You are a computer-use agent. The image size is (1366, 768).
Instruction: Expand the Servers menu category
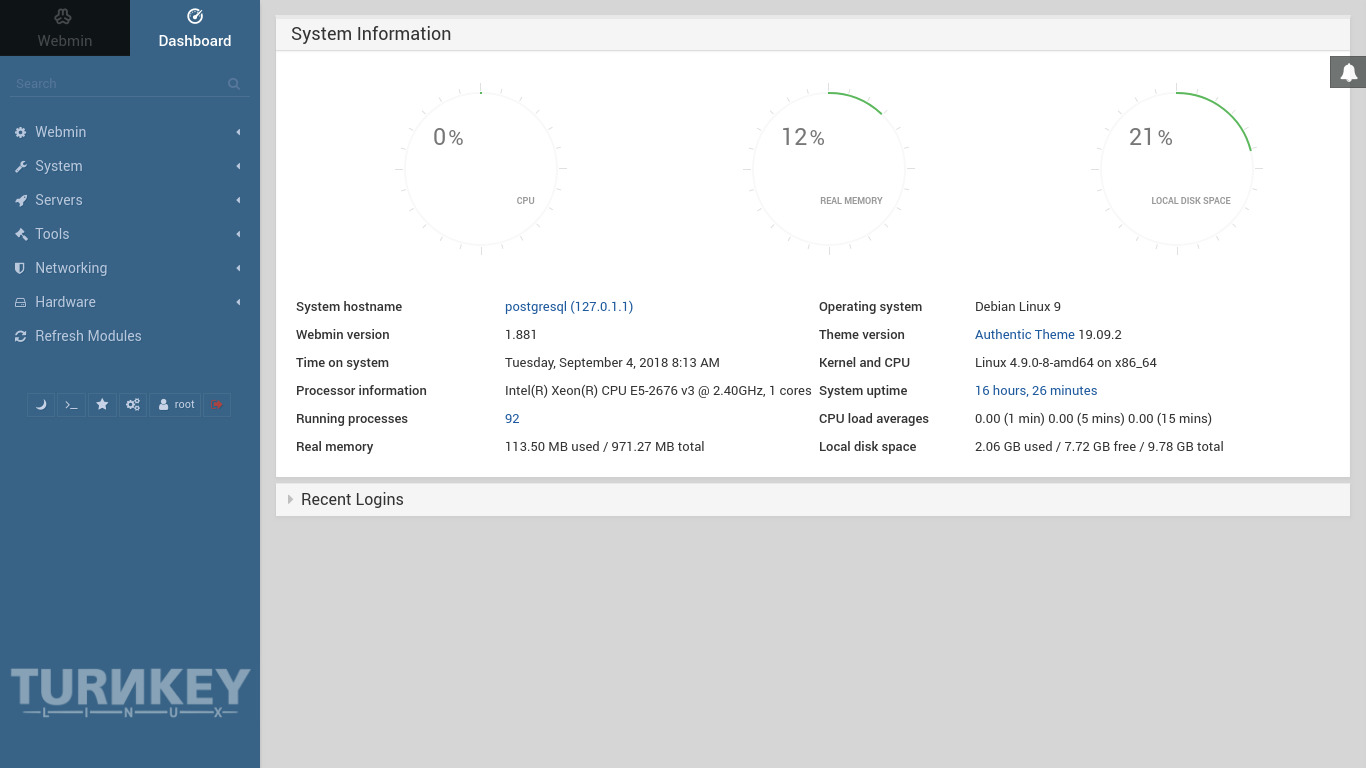click(58, 200)
